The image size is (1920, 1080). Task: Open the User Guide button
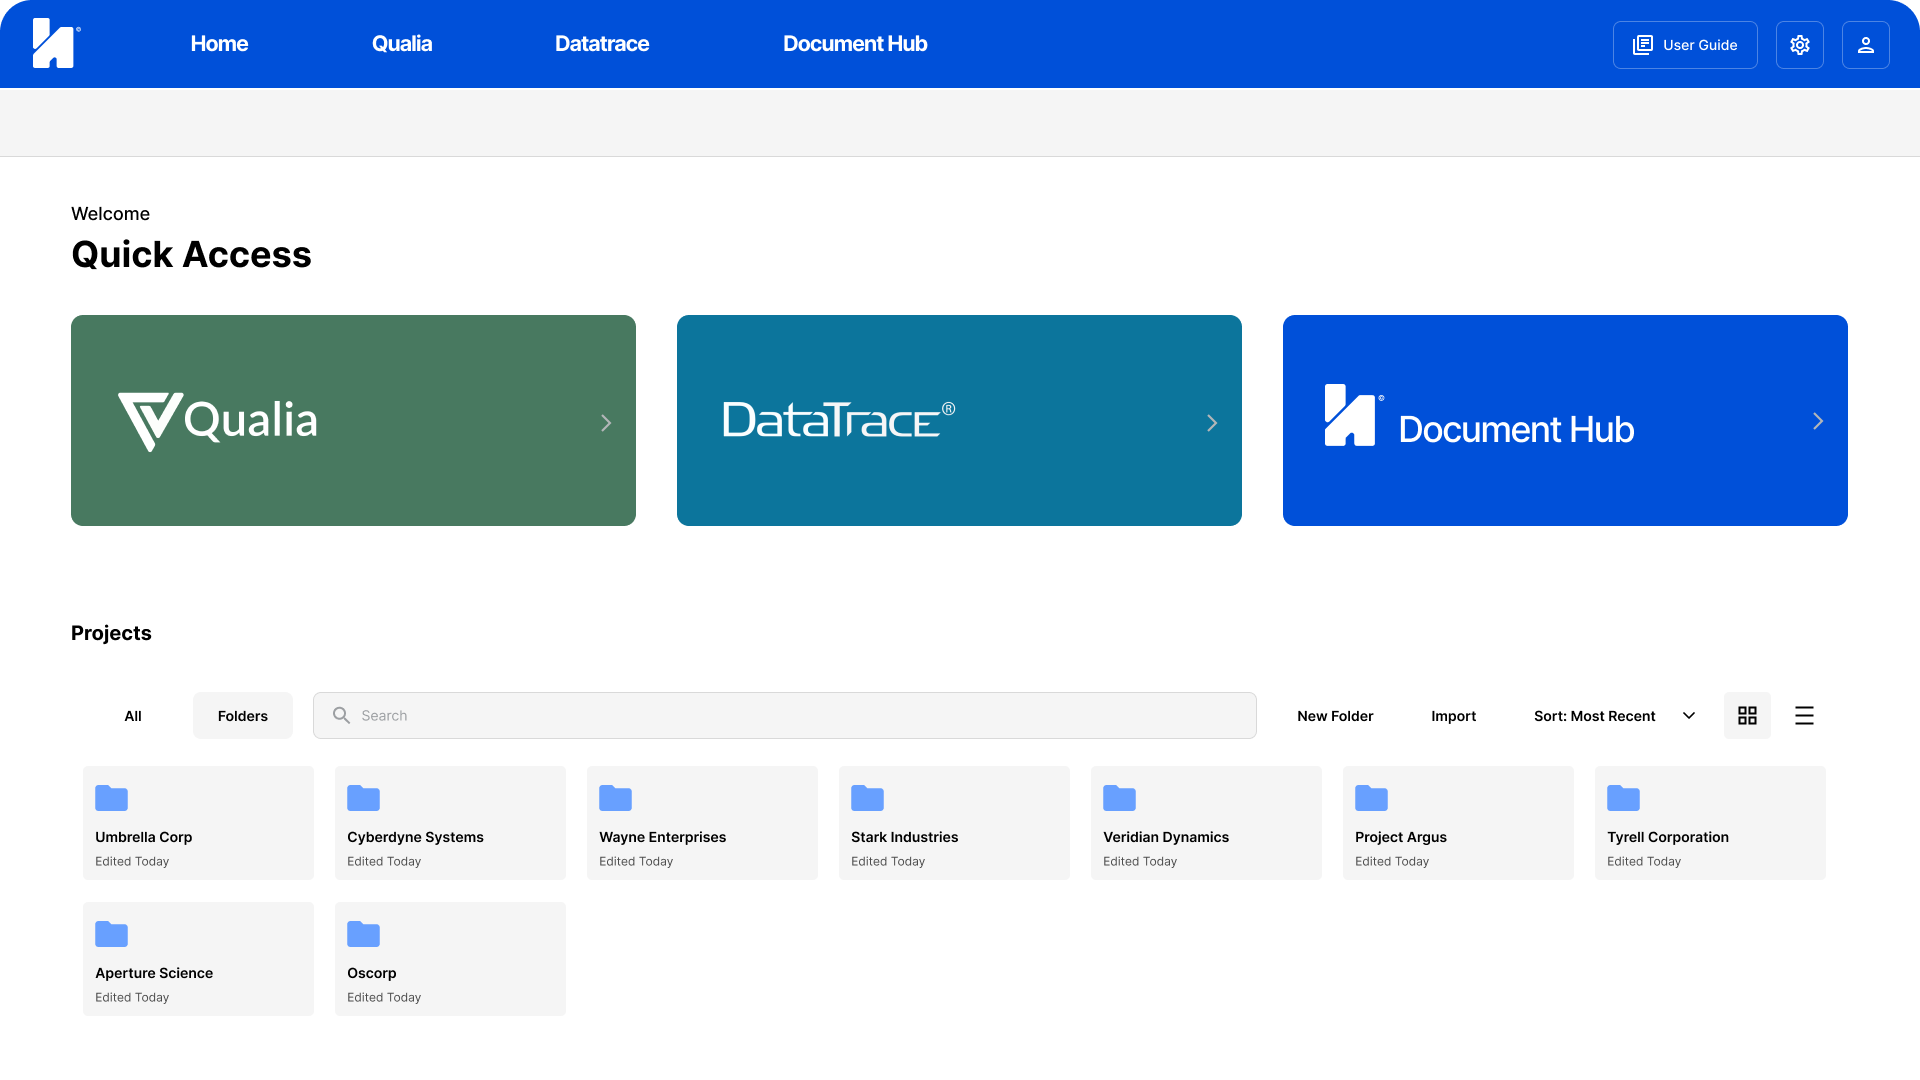tap(1685, 45)
